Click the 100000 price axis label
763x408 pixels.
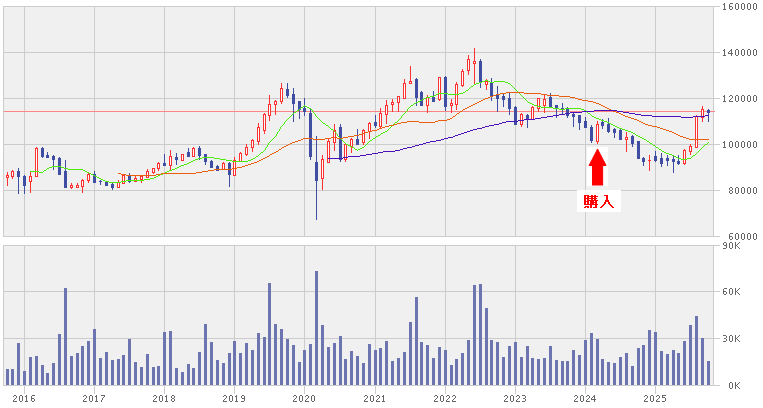(x=737, y=145)
